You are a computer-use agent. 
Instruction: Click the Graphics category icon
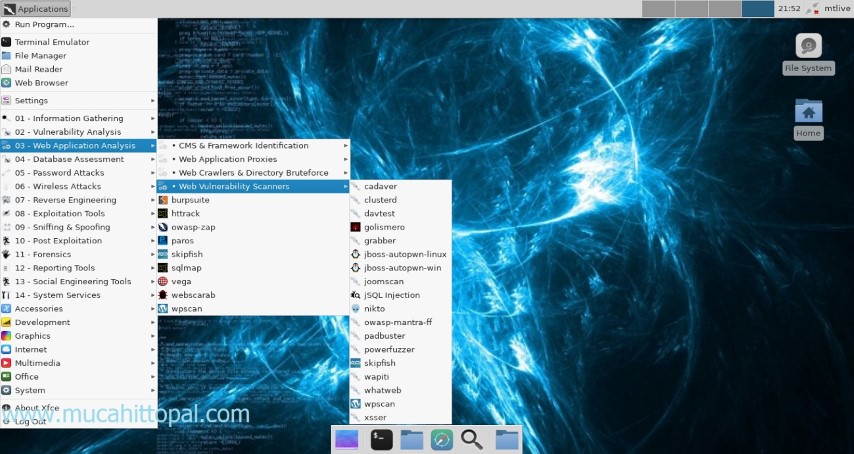pyautogui.click(x=6, y=336)
